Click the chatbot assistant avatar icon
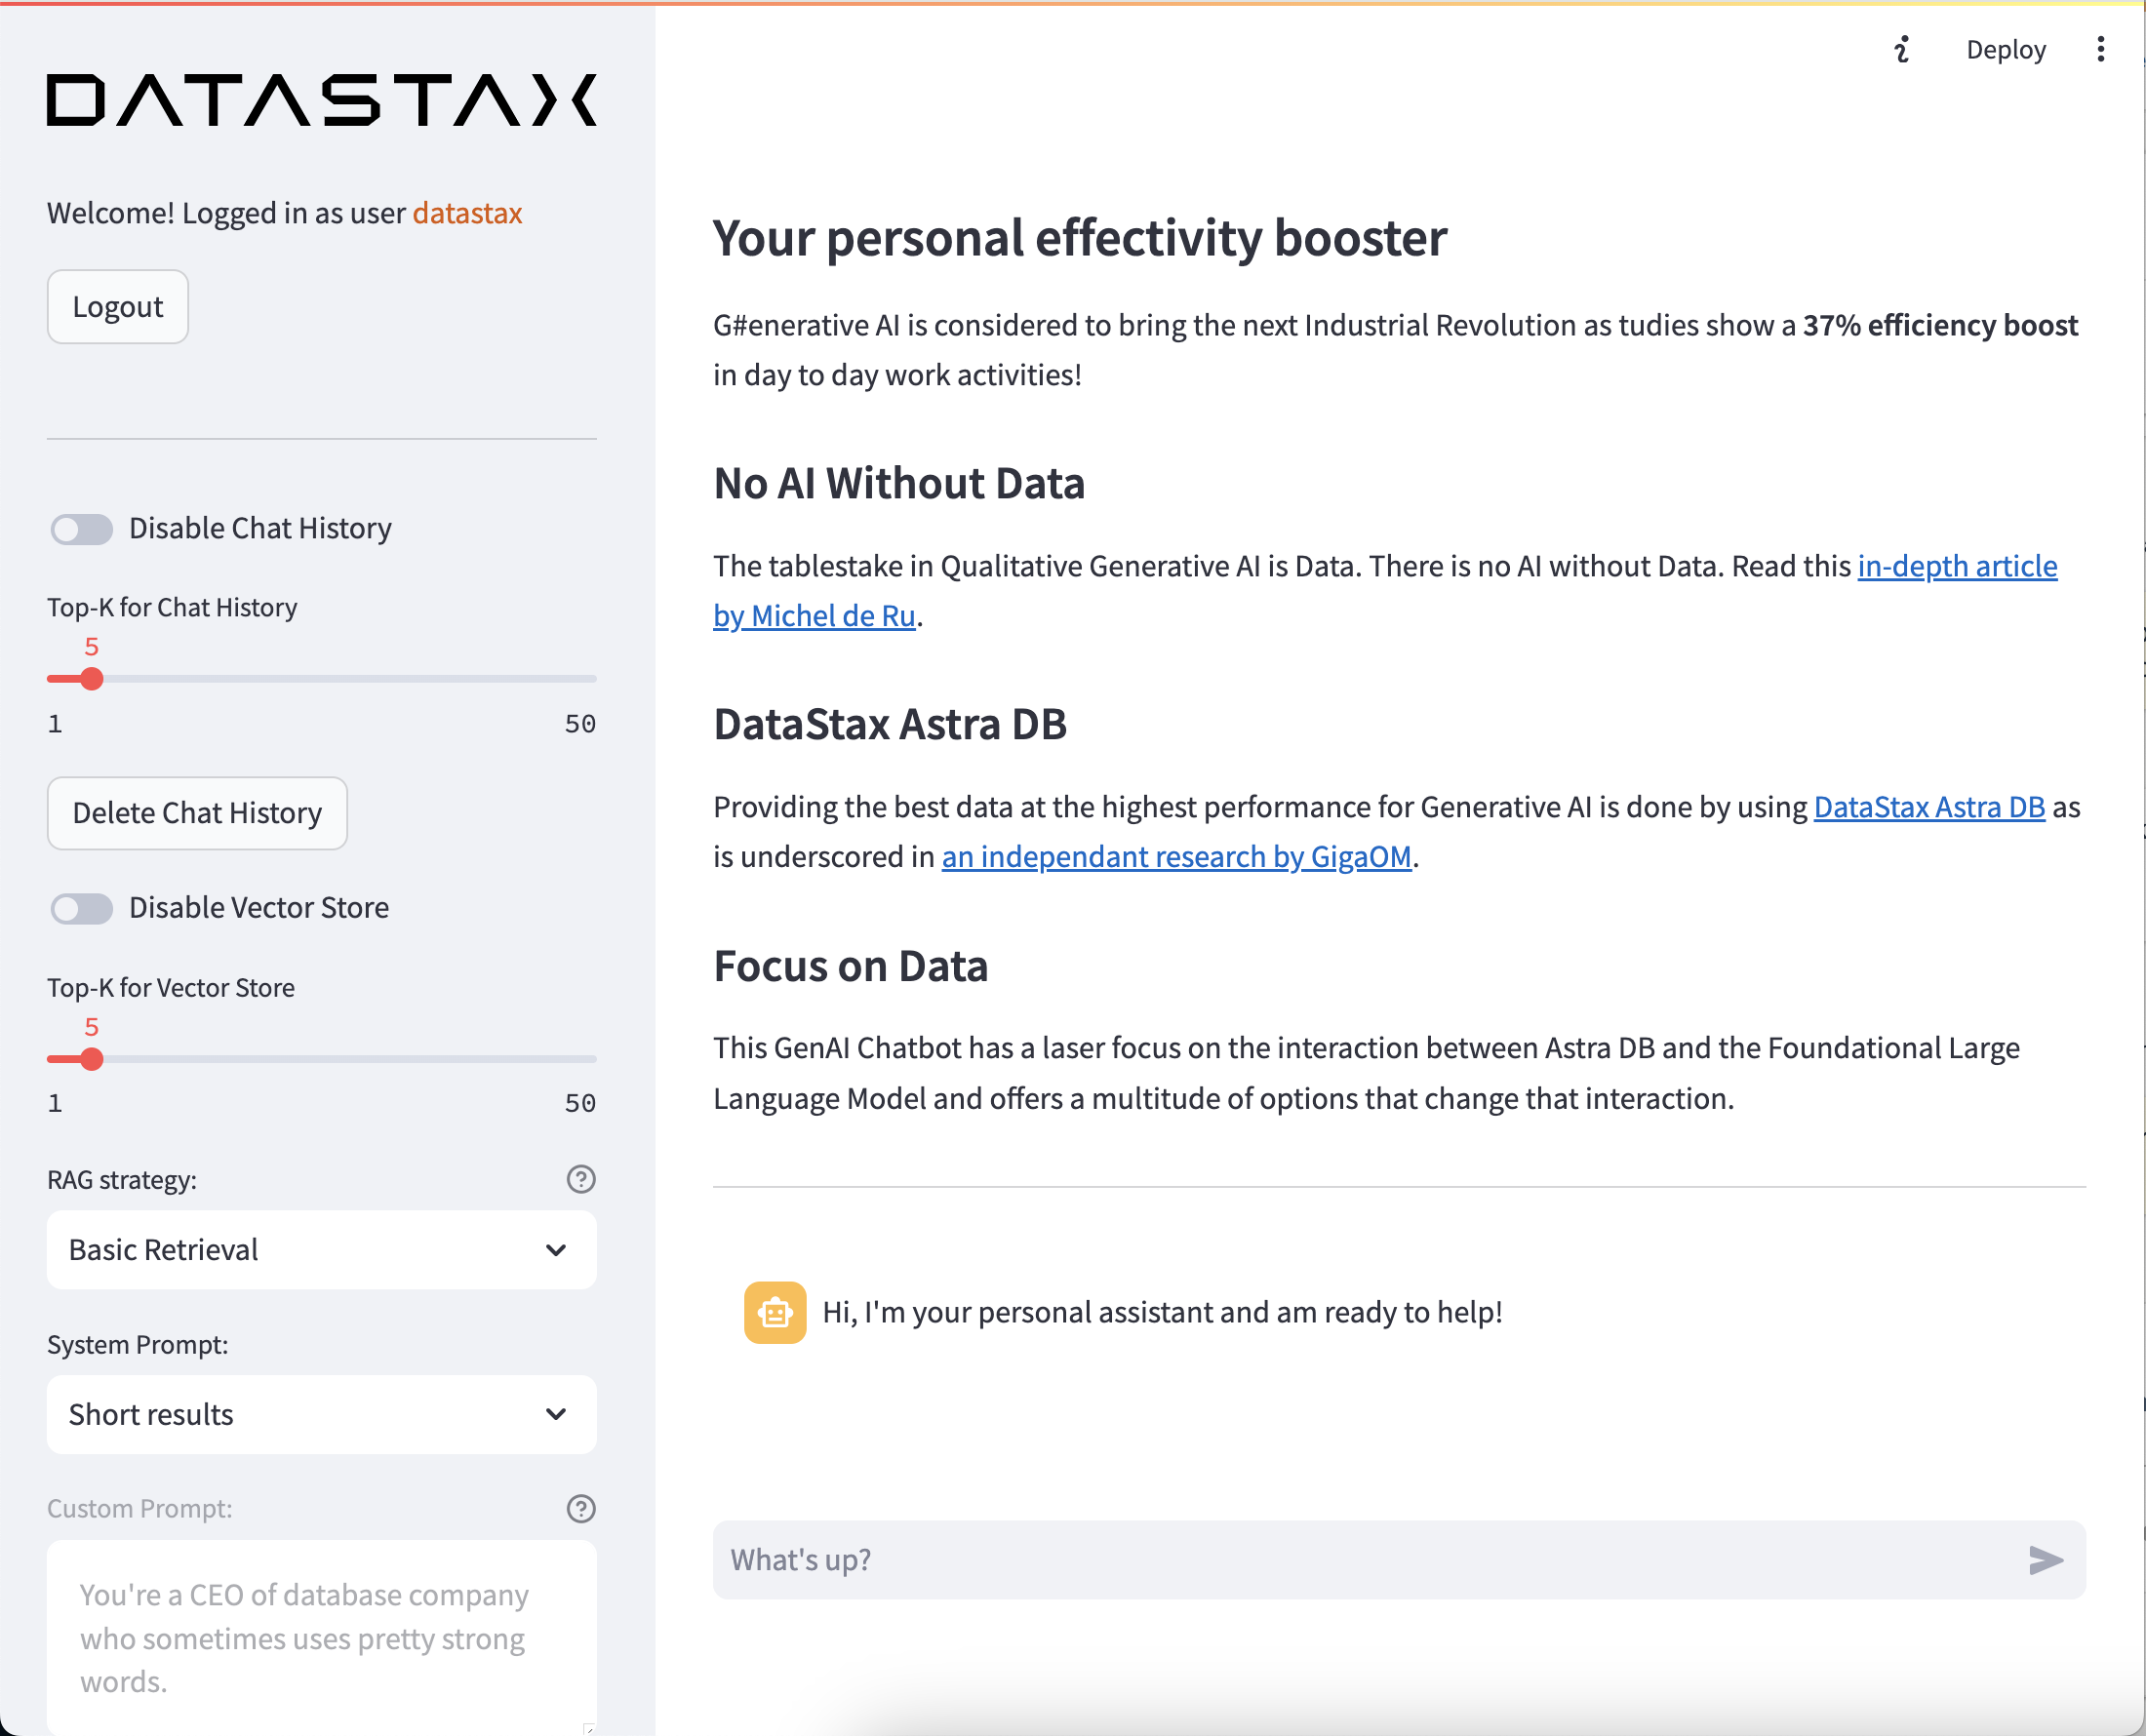 (775, 1311)
